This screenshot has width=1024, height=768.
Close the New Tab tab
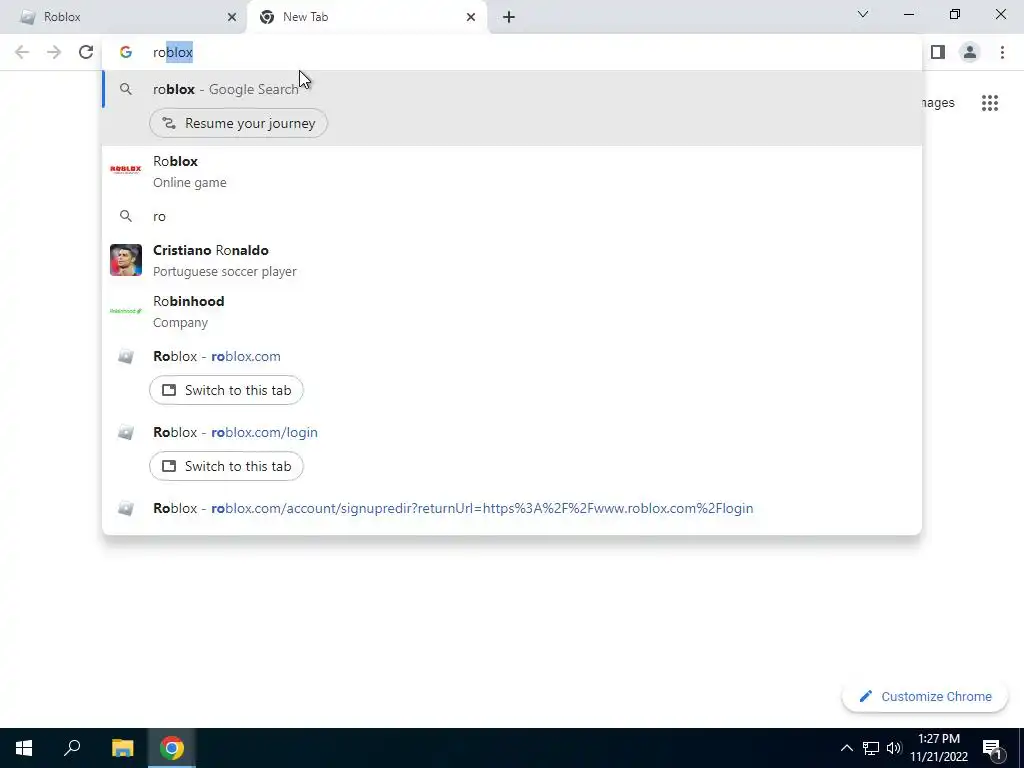click(470, 17)
